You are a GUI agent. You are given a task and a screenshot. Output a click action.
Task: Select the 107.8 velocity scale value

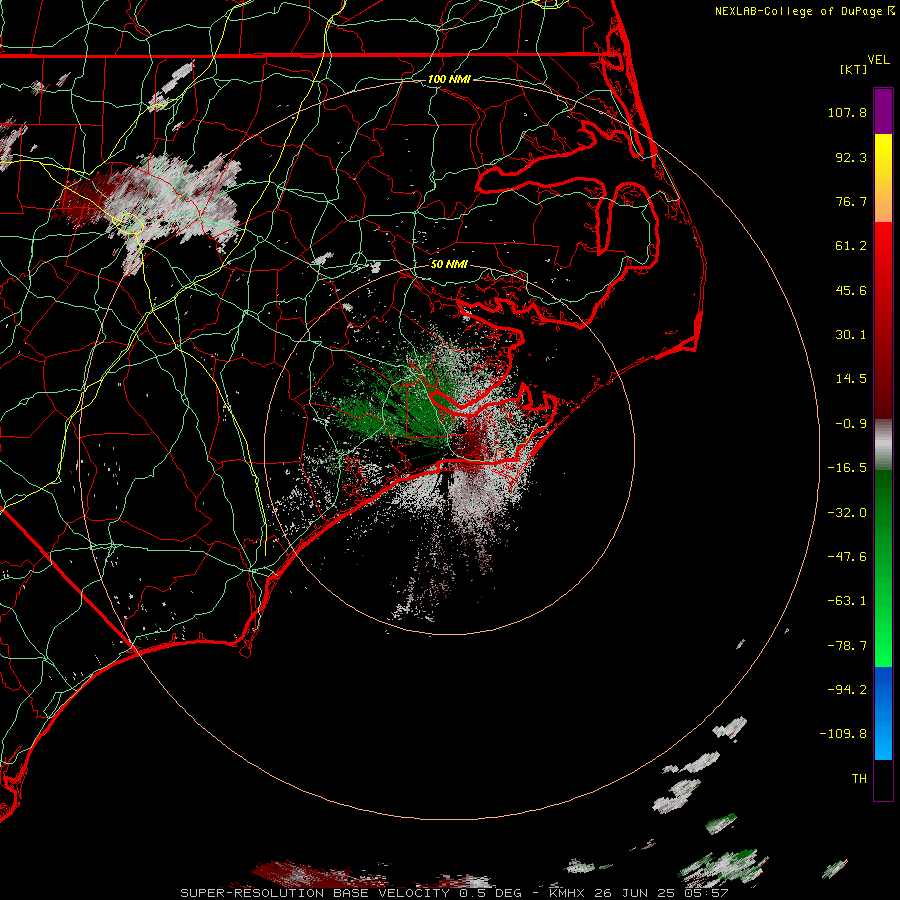847,112
